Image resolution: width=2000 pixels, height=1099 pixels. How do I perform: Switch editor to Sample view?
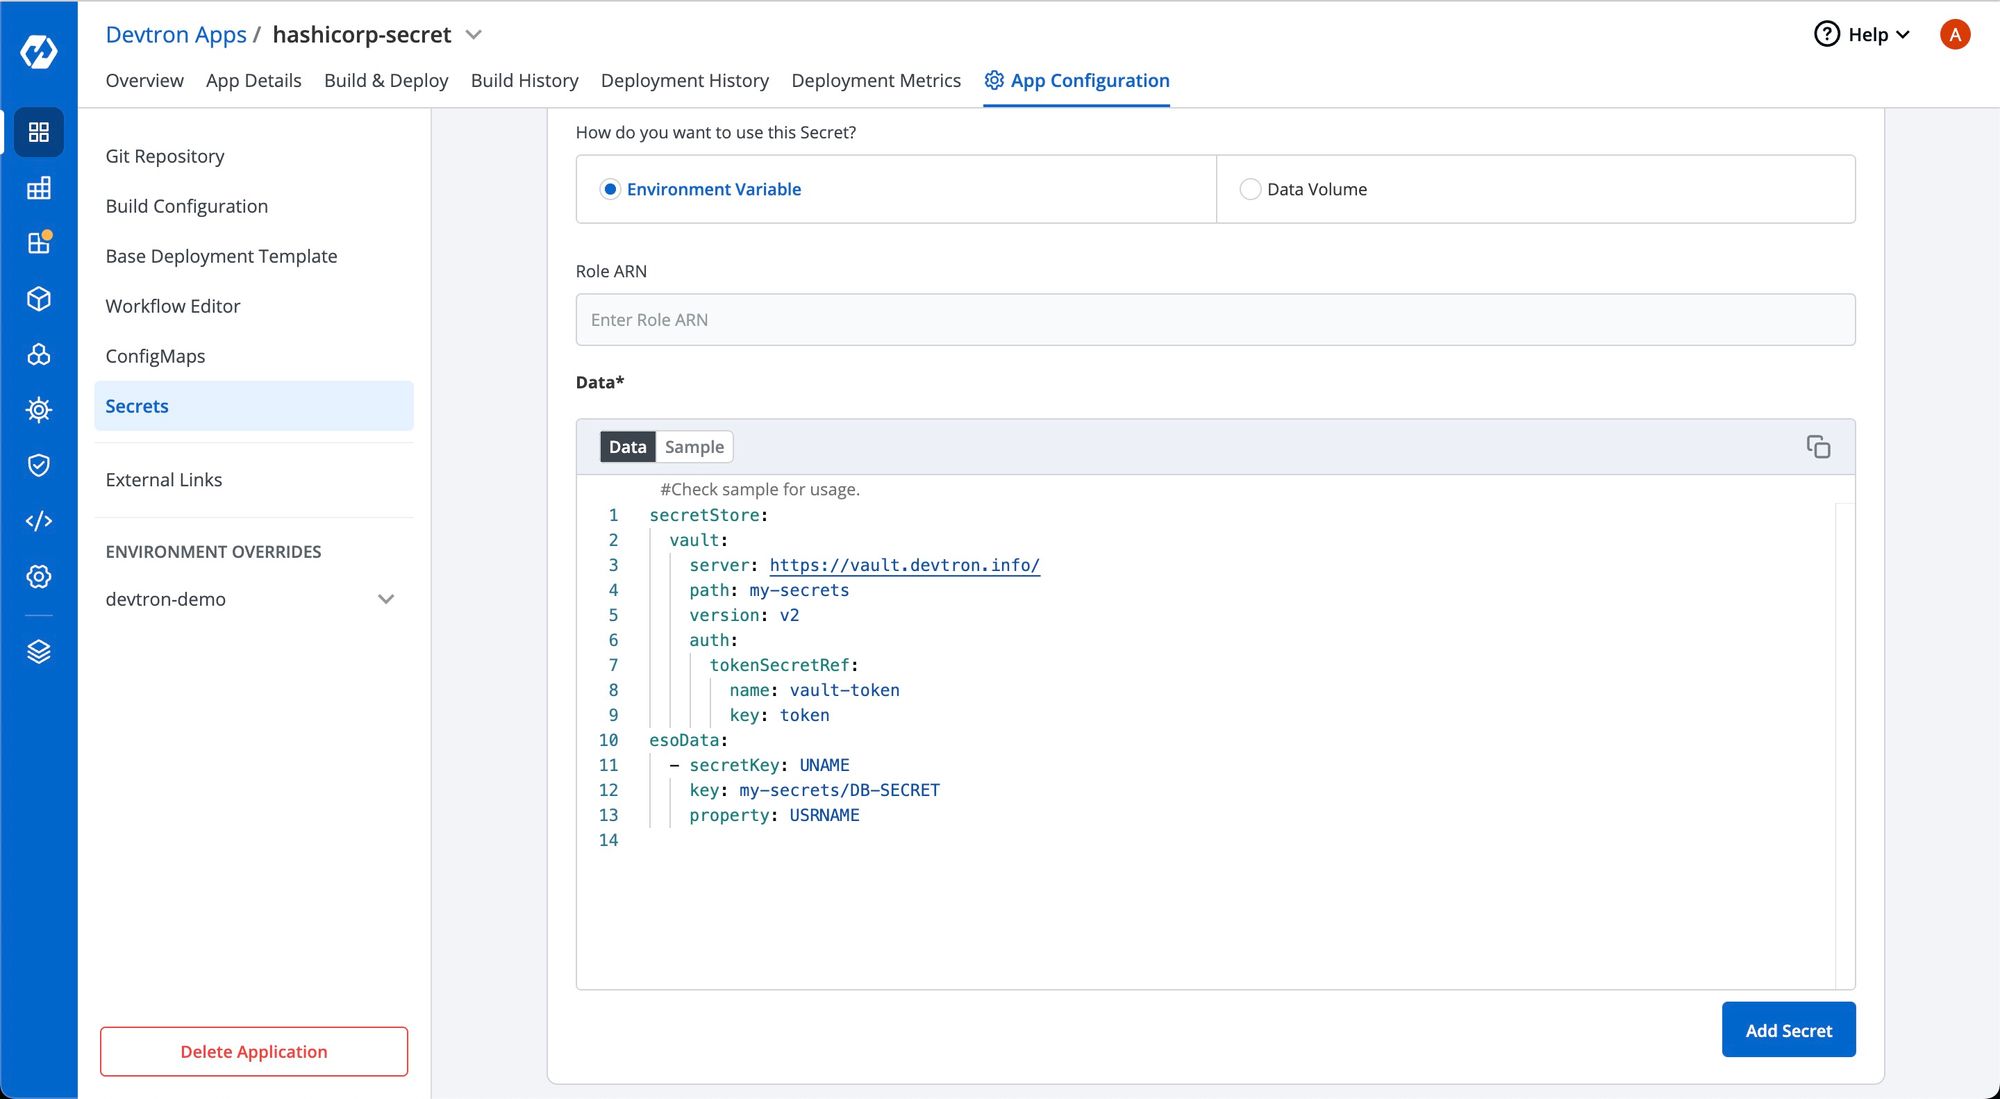click(x=694, y=447)
